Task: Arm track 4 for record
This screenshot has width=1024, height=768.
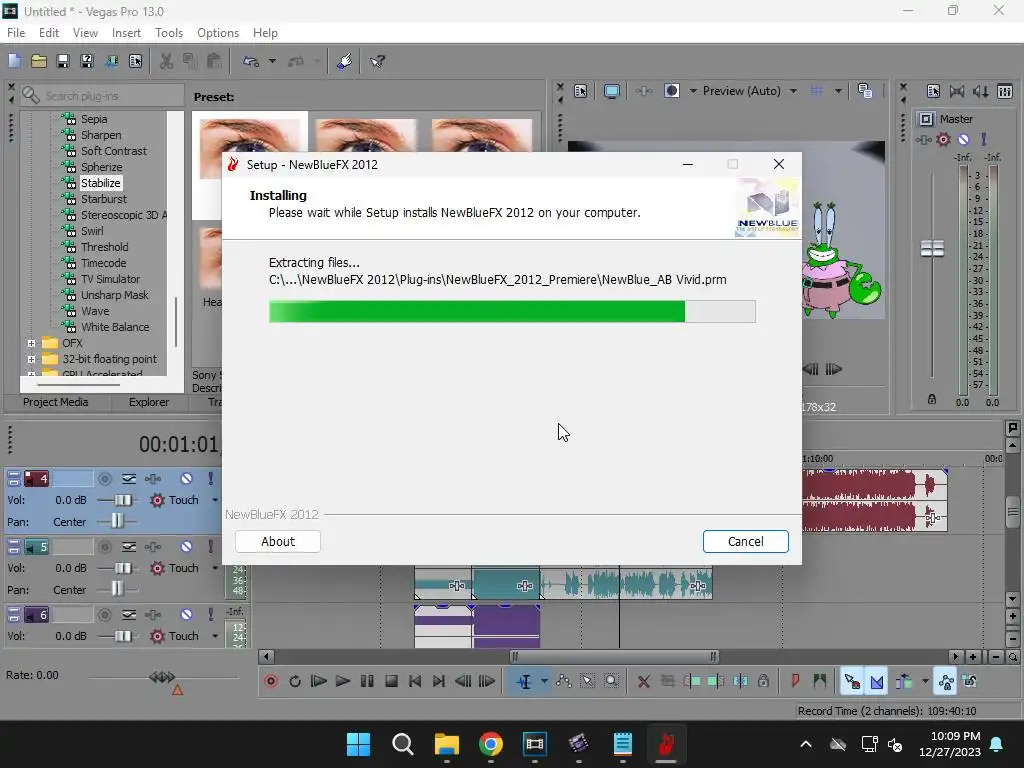Action: [104, 479]
